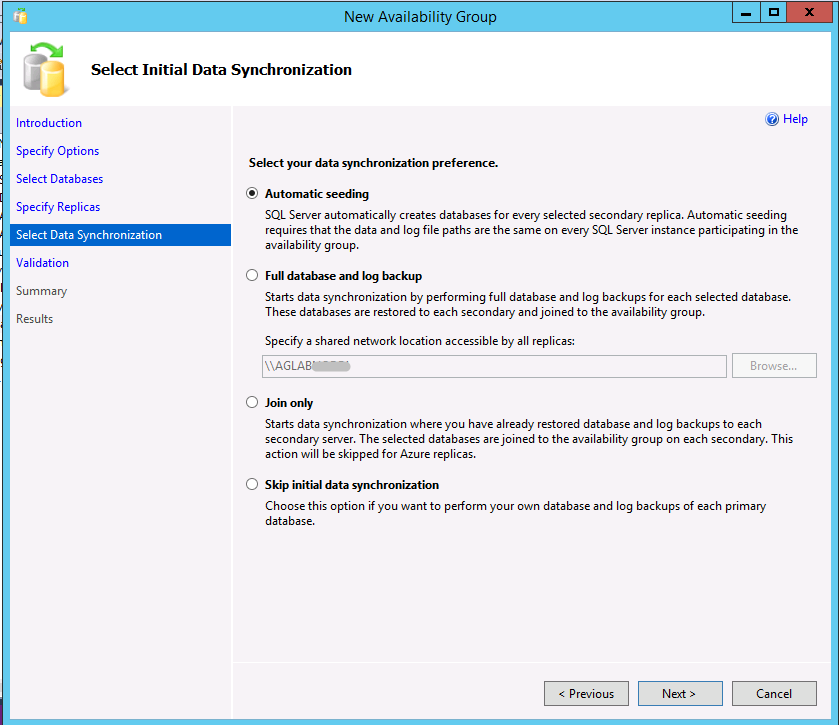The height and width of the screenshot is (725, 839).
Task: Minimize the New Availability Group window
Action: [x=744, y=12]
